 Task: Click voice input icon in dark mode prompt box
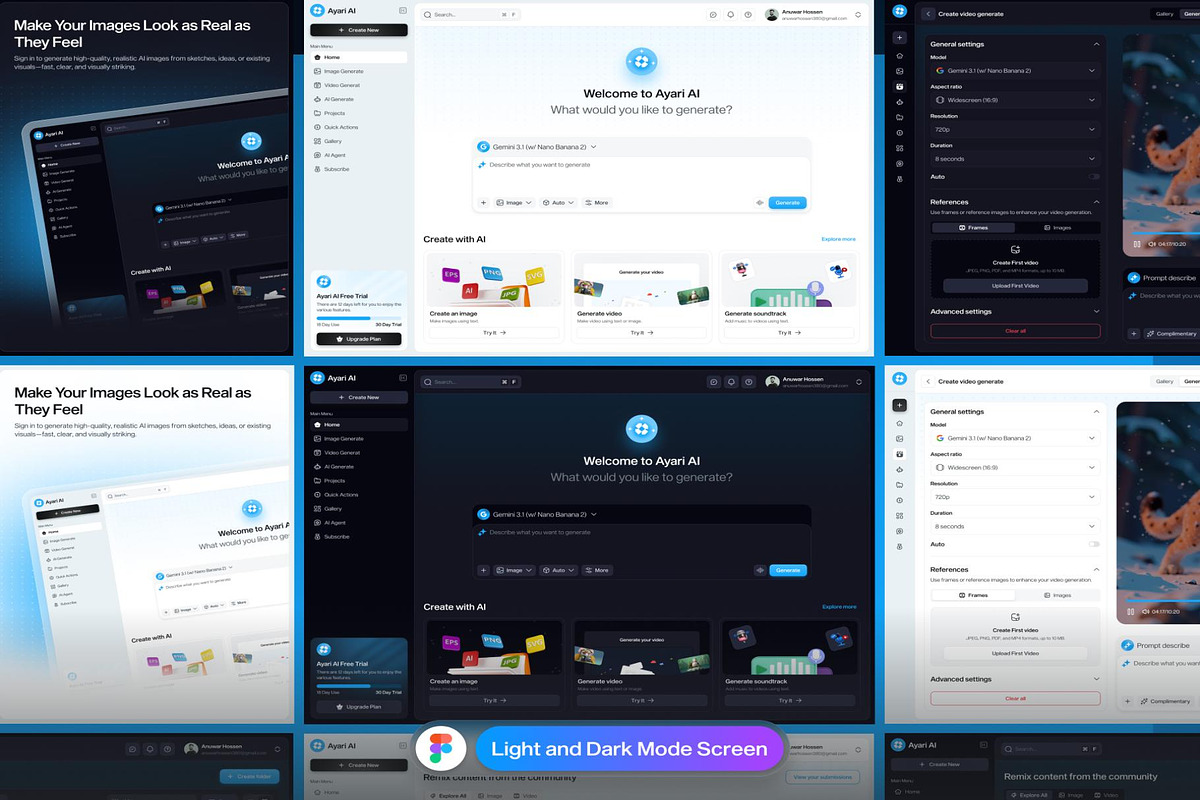760,570
